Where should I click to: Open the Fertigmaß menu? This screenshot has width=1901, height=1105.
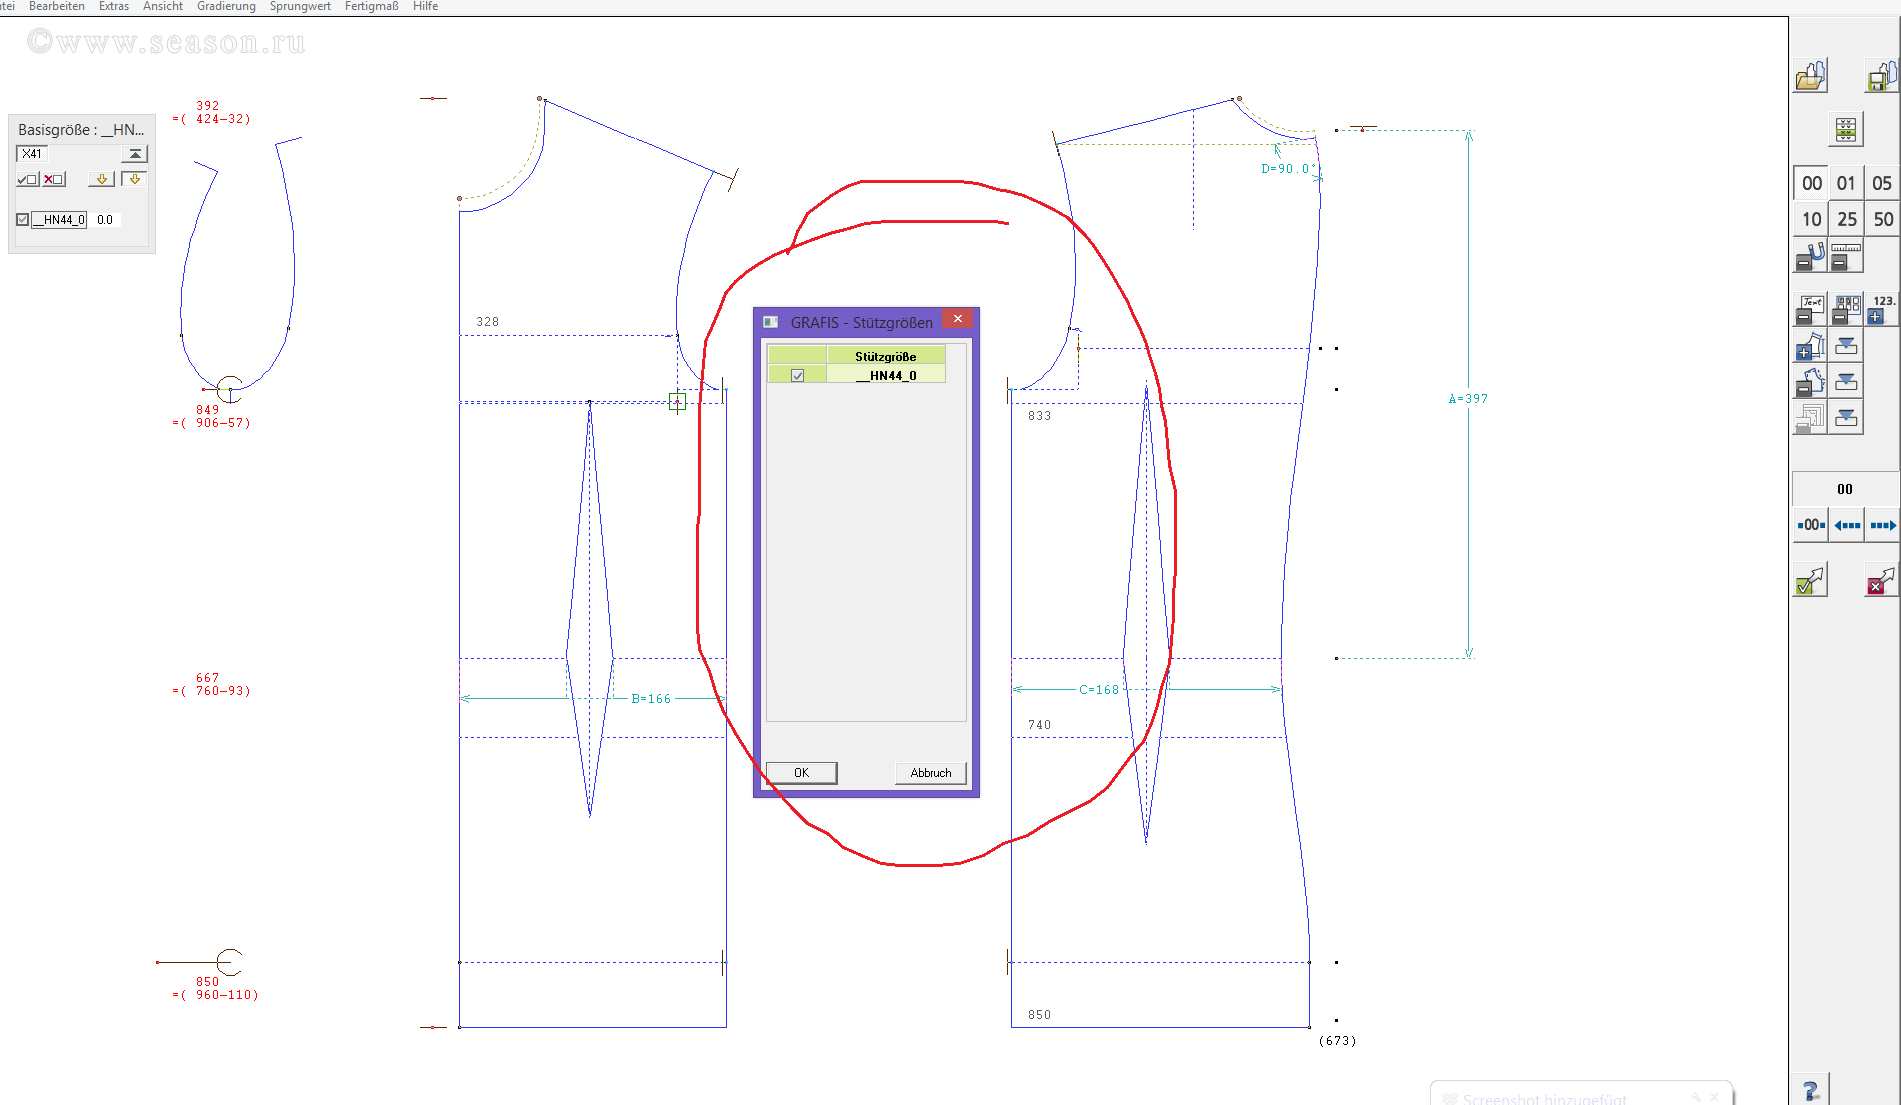(x=372, y=6)
